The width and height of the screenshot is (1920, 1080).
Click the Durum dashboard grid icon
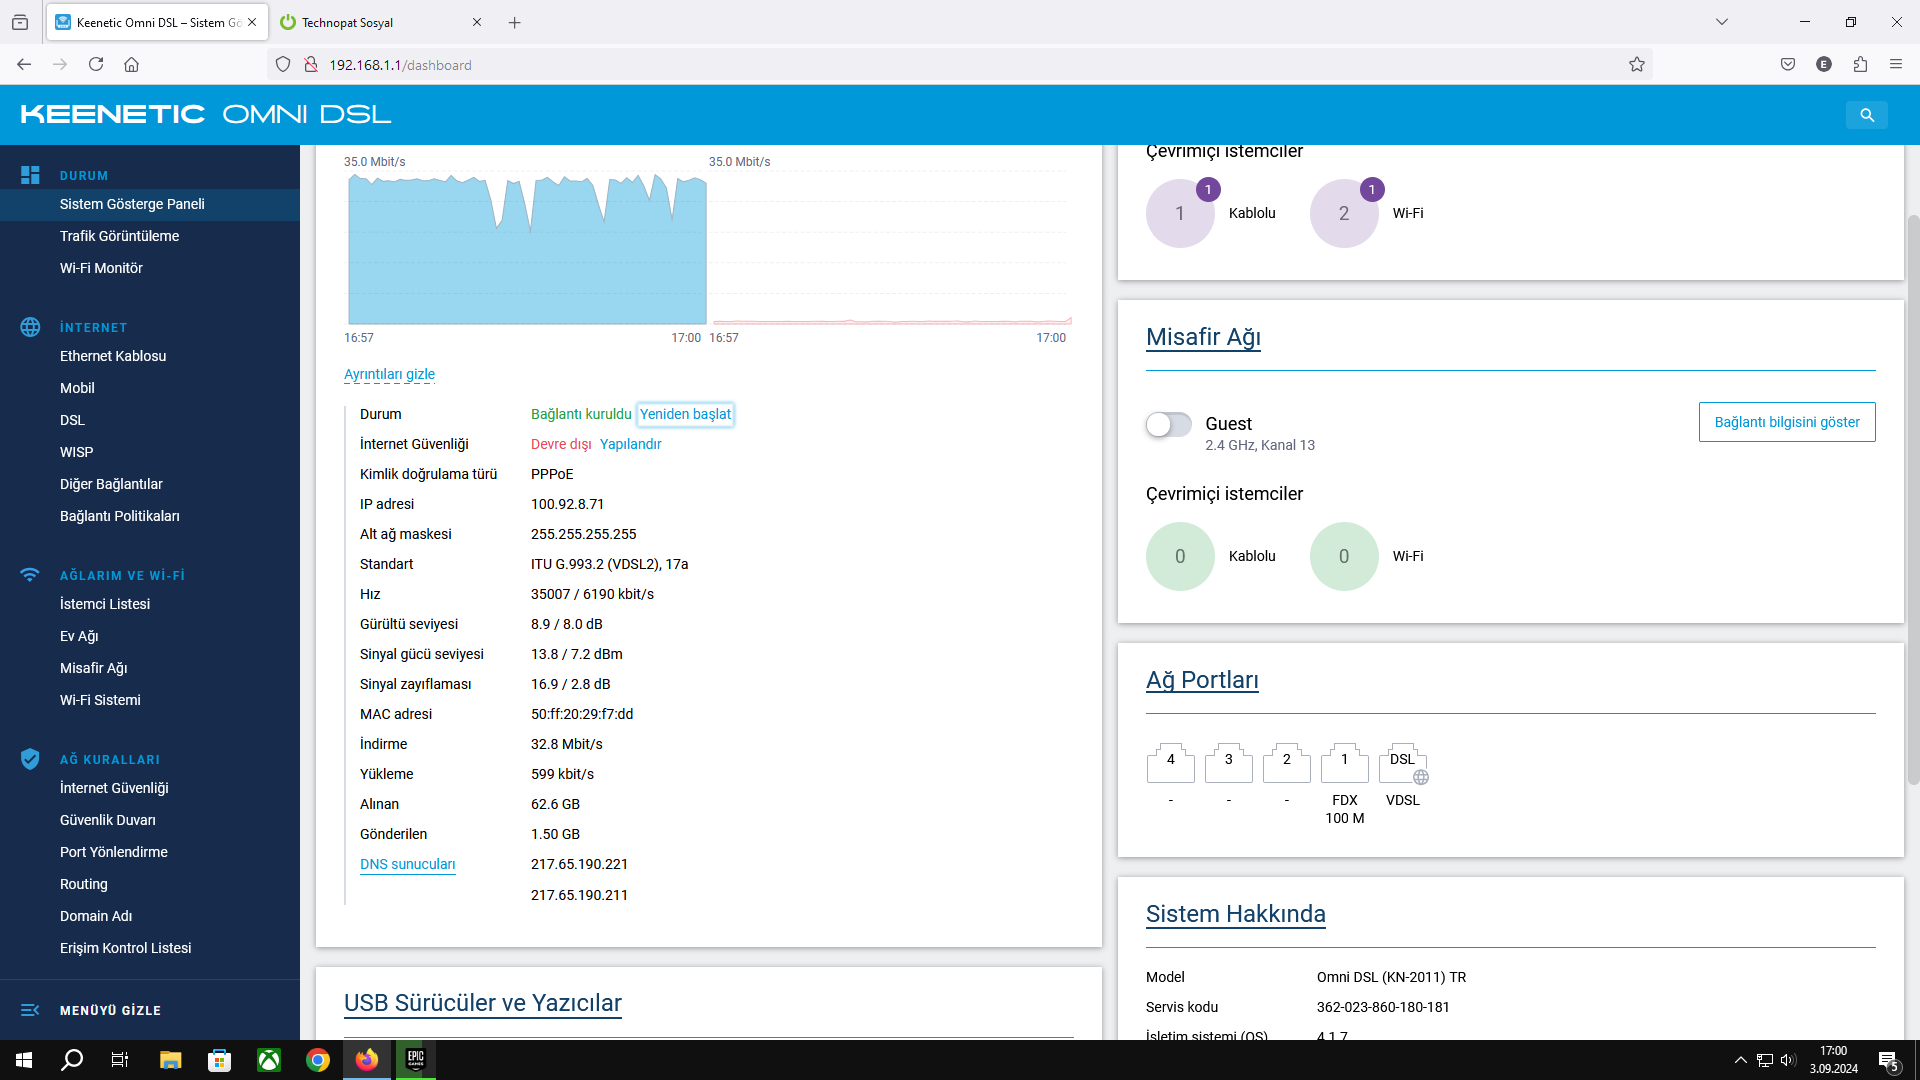point(30,175)
